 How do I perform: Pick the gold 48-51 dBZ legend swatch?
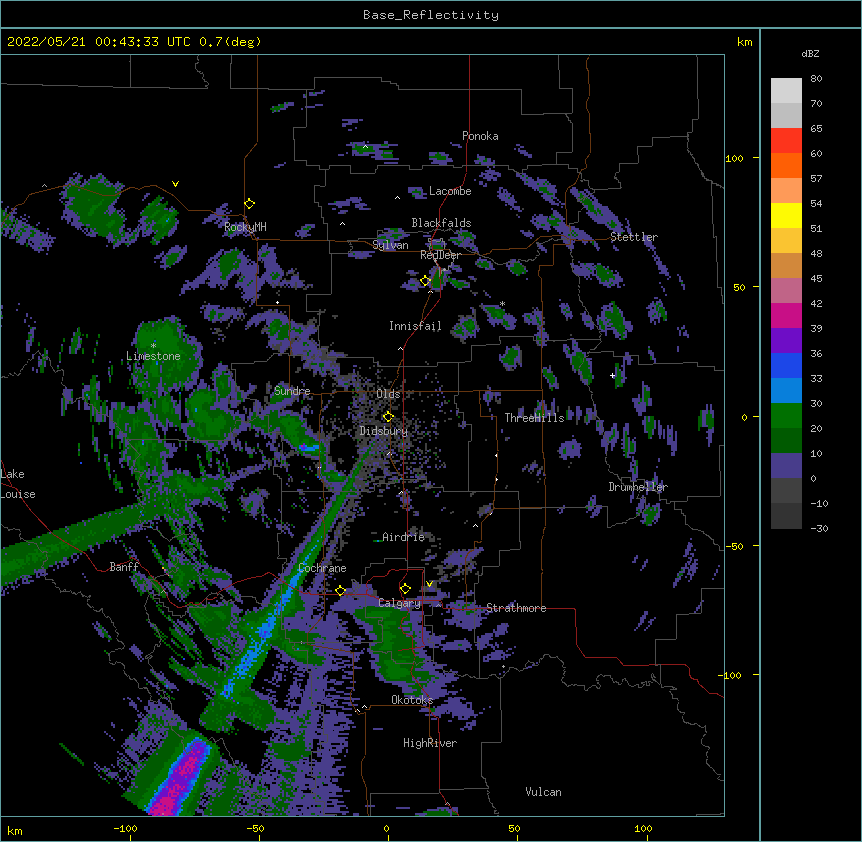coord(786,241)
